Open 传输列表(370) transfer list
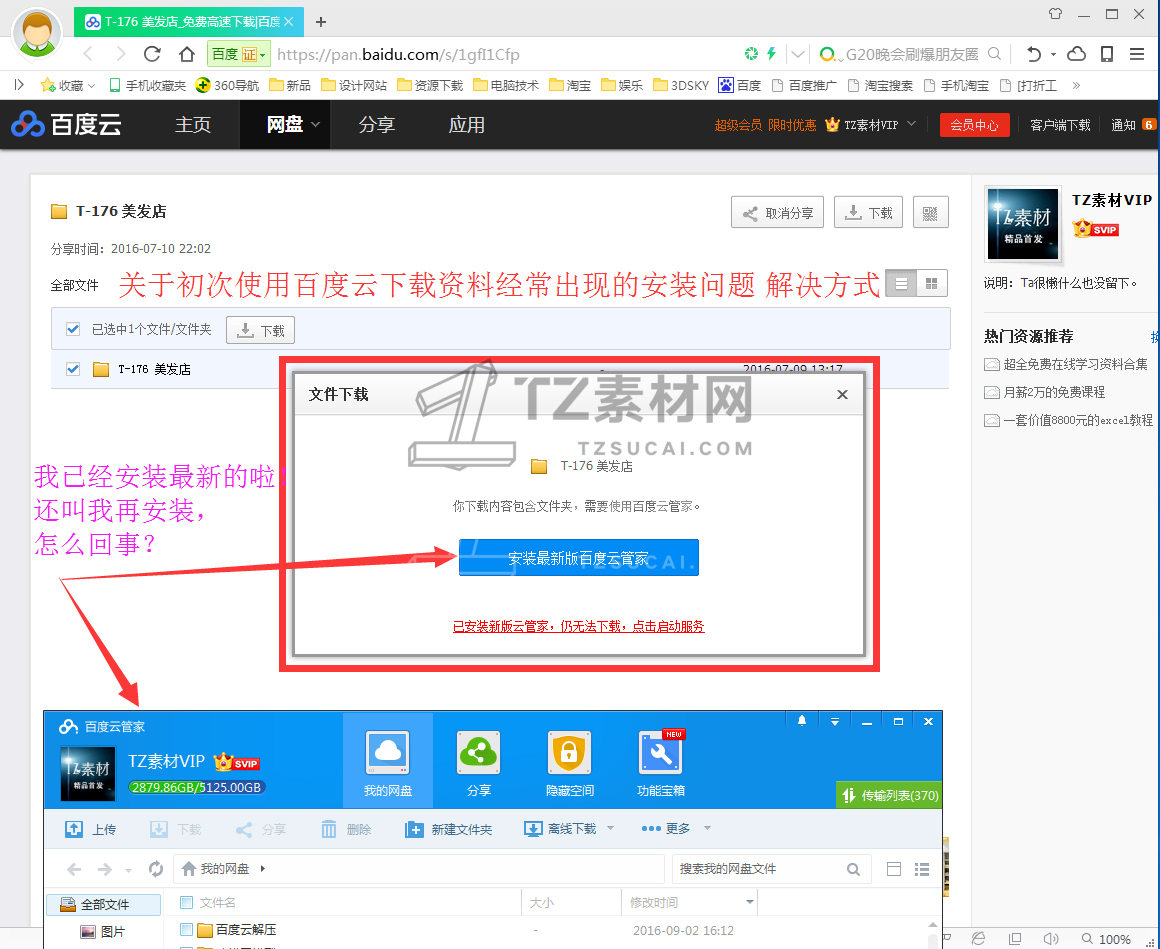 click(889, 795)
